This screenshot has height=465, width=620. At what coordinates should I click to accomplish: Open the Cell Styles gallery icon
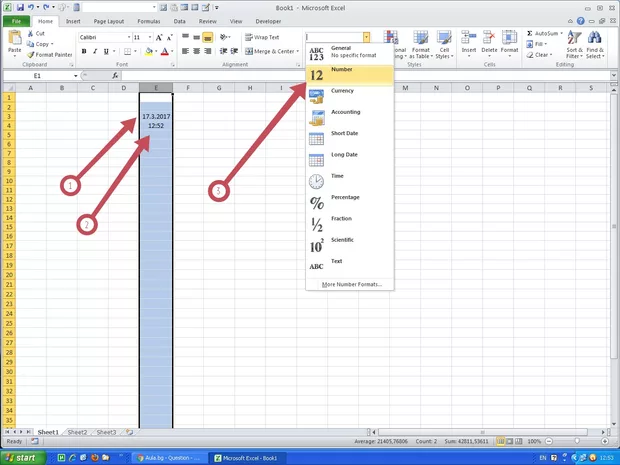click(444, 38)
